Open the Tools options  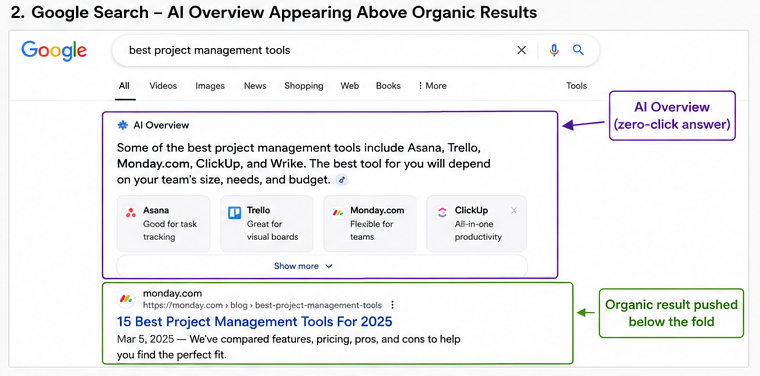pyautogui.click(x=576, y=86)
